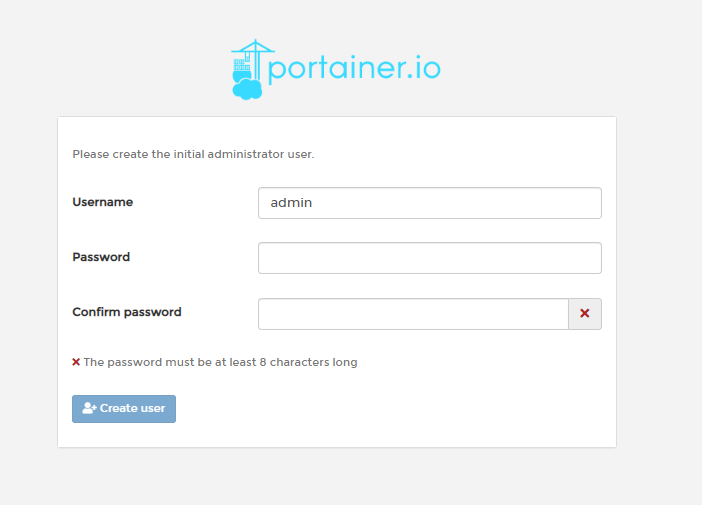Click the cloud under the crane logo
This screenshot has width=702, height=505.
pyautogui.click(x=247, y=89)
